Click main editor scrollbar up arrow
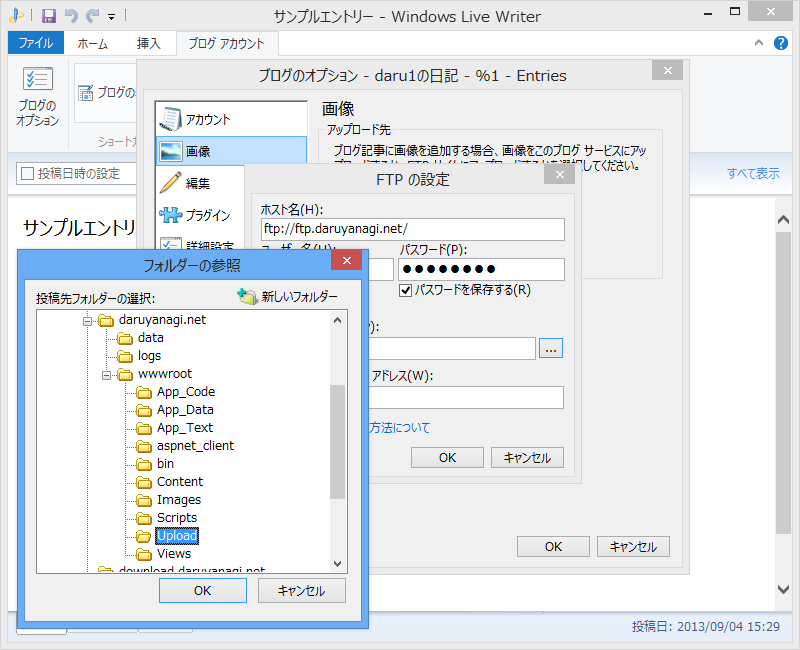Image resolution: width=800 pixels, height=650 pixels. click(x=783, y=220)
